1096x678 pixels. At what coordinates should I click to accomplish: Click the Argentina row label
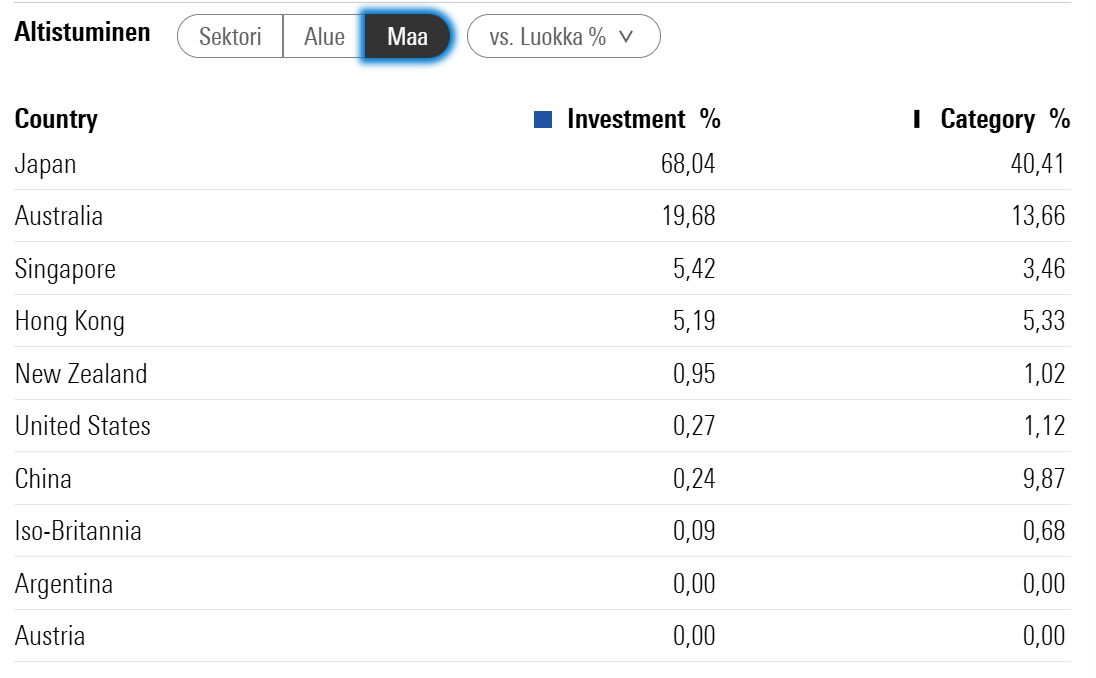(x=64, y=584)
